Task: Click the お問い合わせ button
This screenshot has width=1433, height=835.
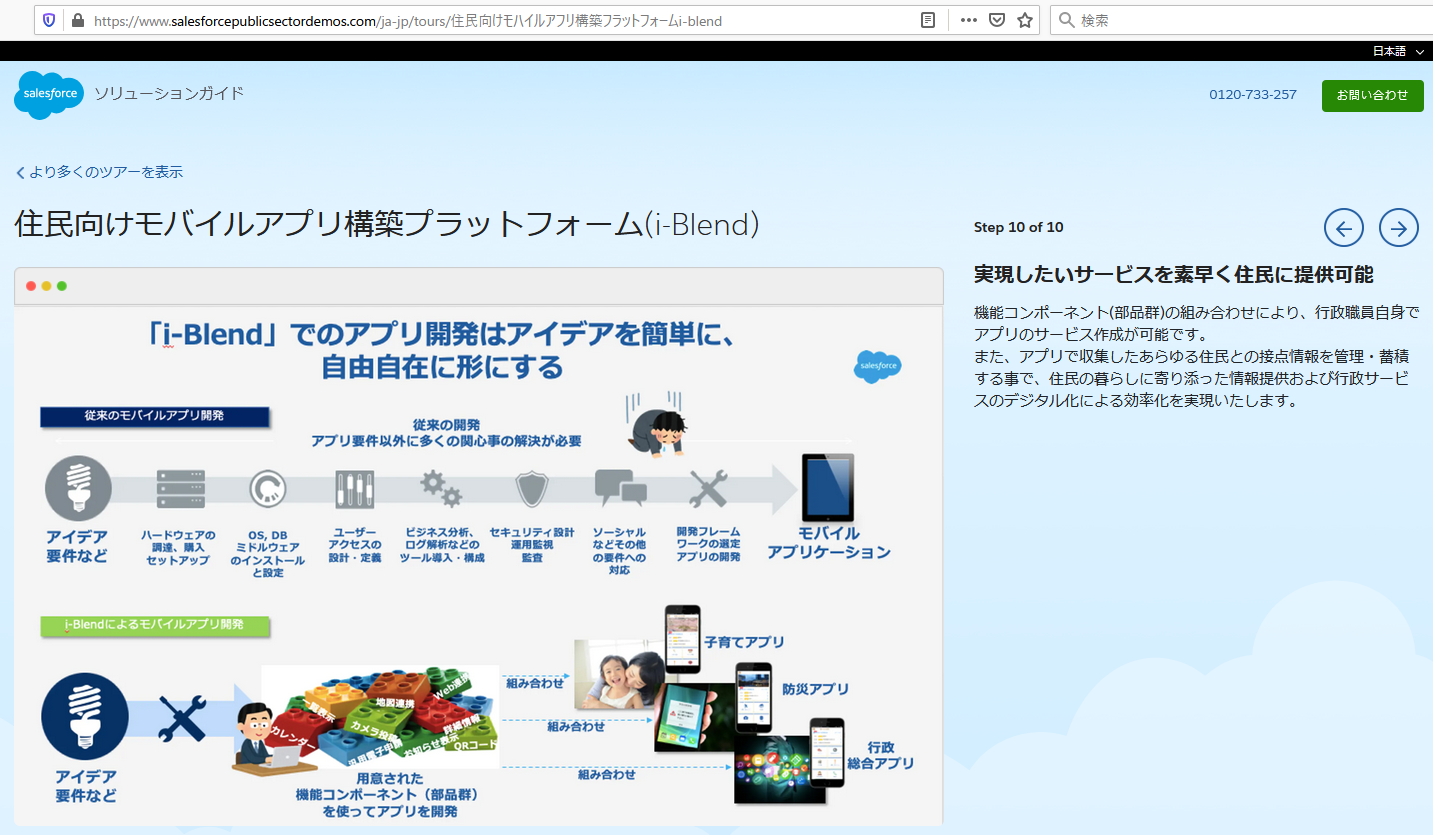Action: (x=1372, y=95)
